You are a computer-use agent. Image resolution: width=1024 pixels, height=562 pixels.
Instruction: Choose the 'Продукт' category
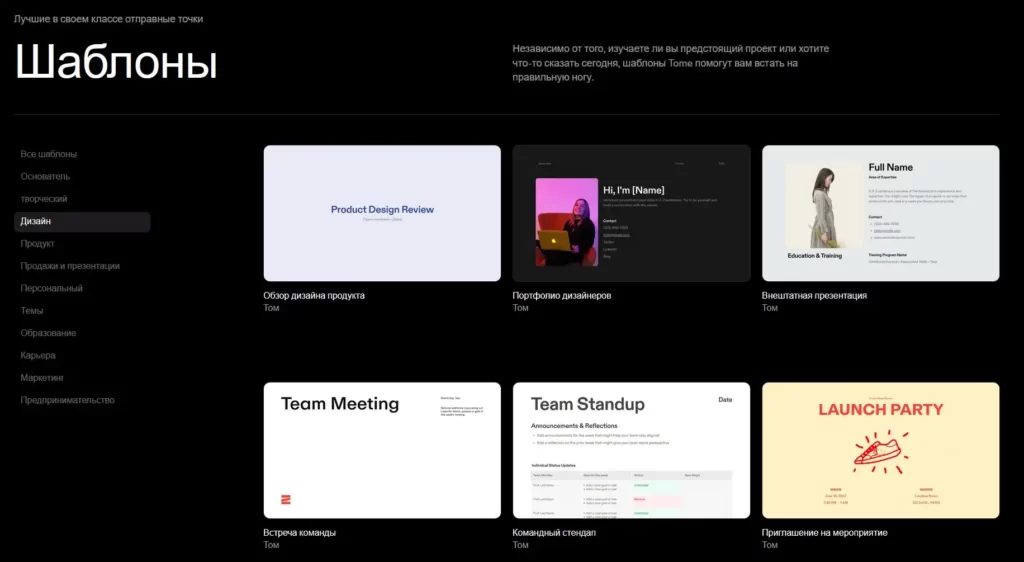point(37,243)
